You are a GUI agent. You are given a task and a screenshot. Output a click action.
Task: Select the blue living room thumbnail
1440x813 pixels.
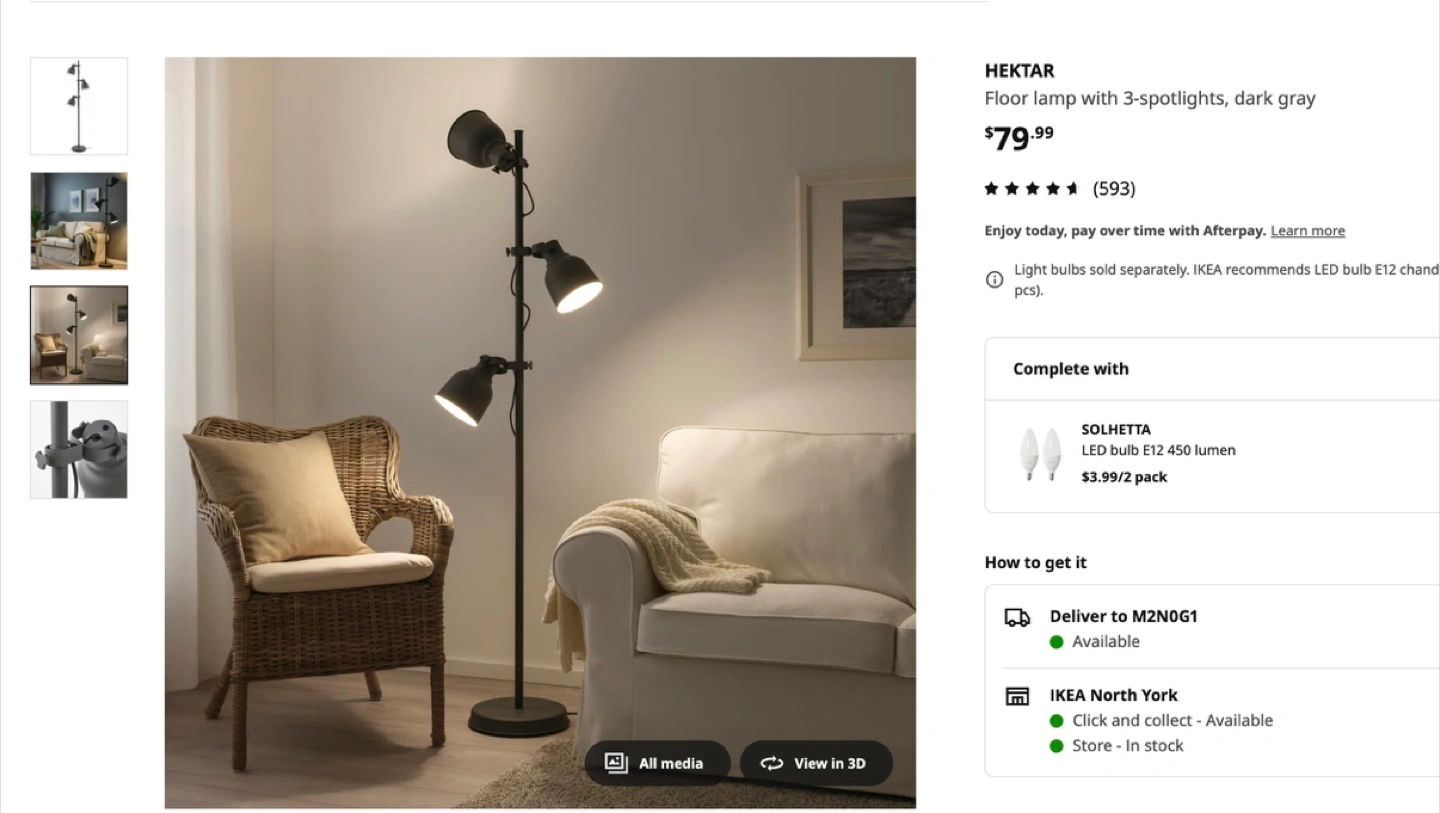[x=79, y=221]
